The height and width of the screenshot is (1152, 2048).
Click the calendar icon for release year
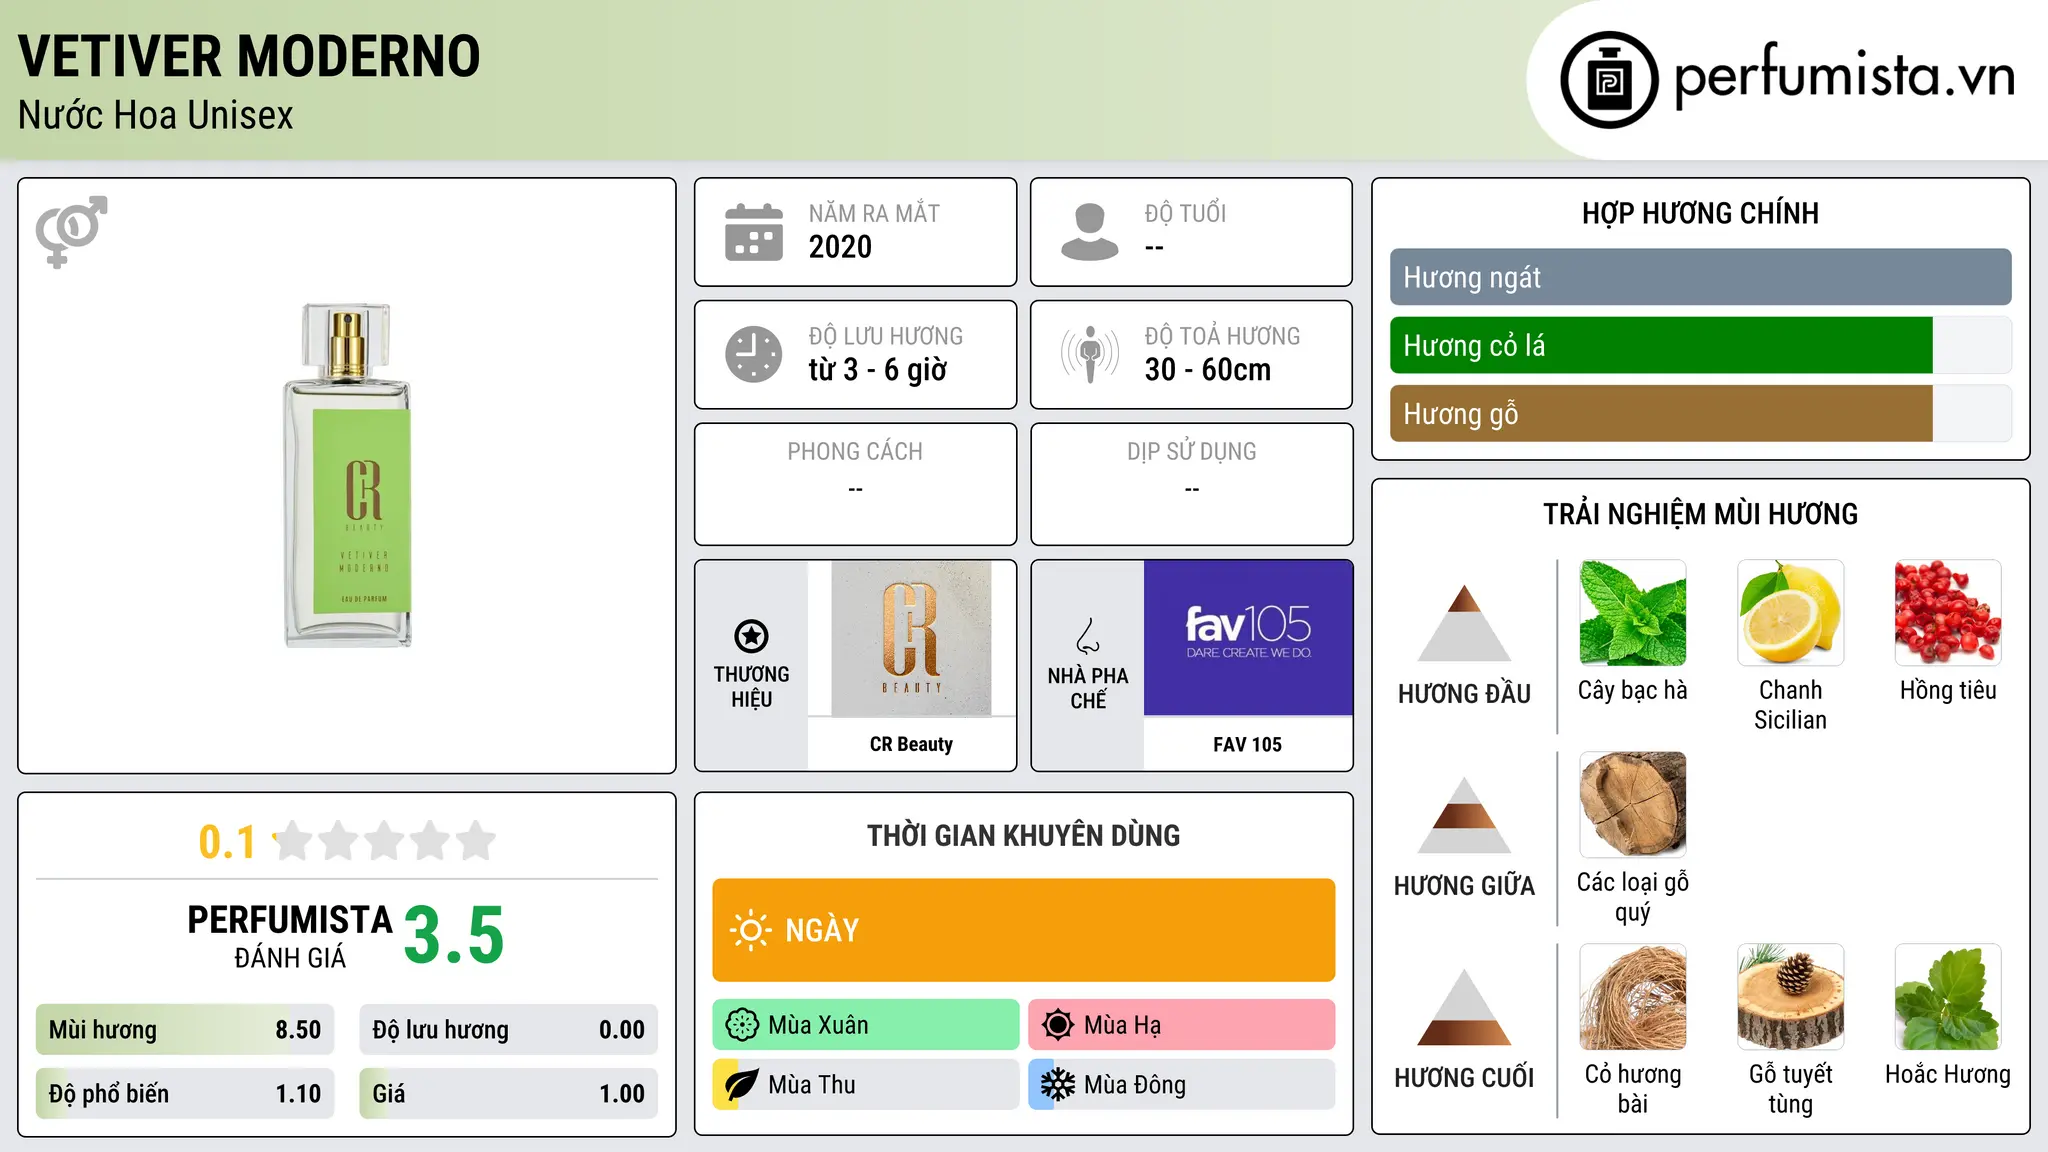click(754, 232)
